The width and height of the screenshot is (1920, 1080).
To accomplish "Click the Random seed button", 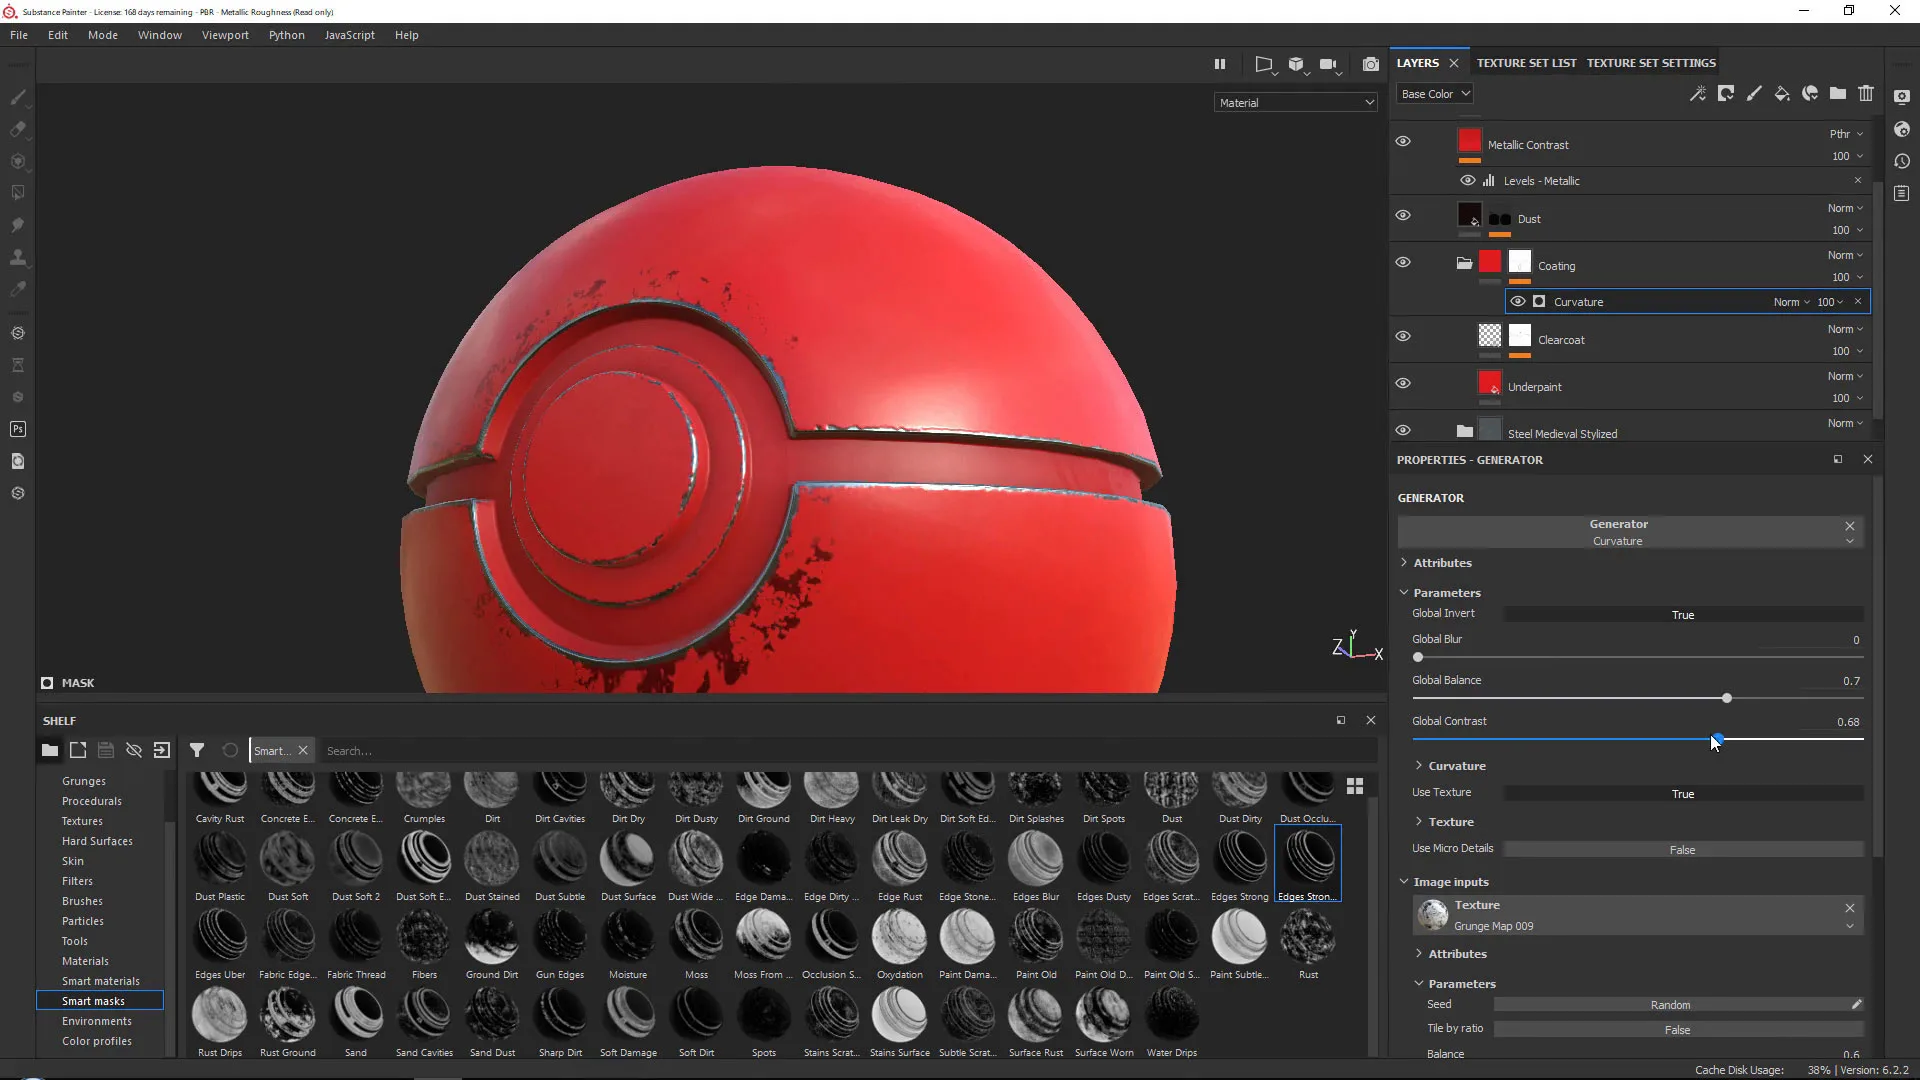I will point(1670,1005).
